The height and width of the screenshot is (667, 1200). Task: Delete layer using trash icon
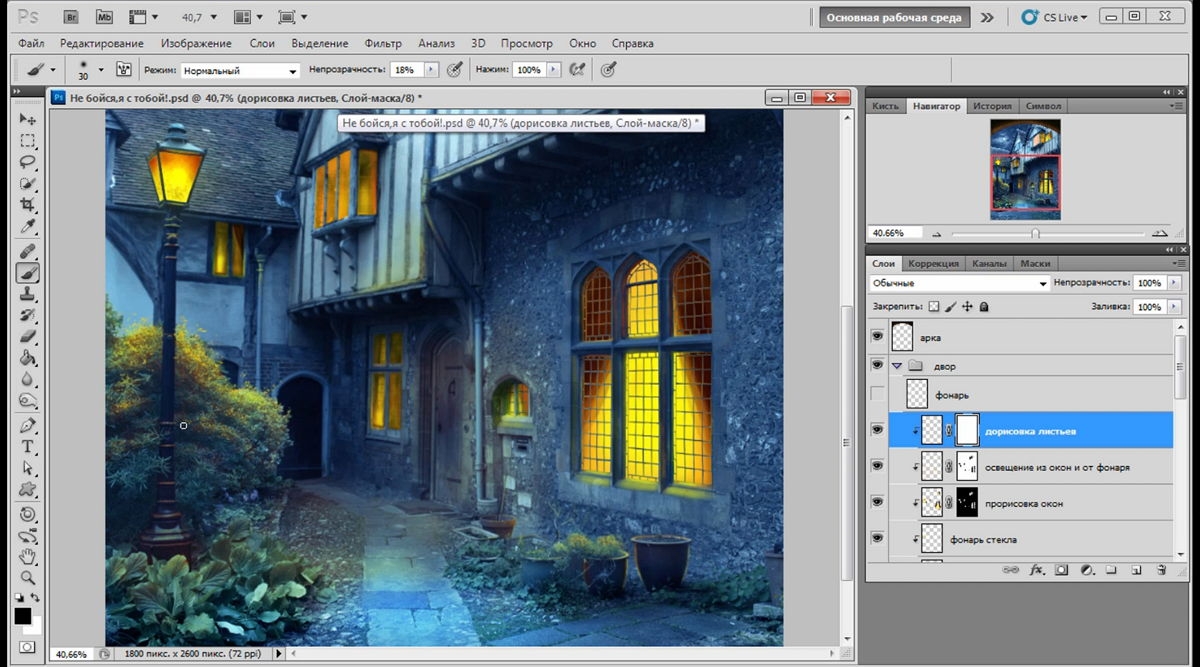tap(1161, 570)
